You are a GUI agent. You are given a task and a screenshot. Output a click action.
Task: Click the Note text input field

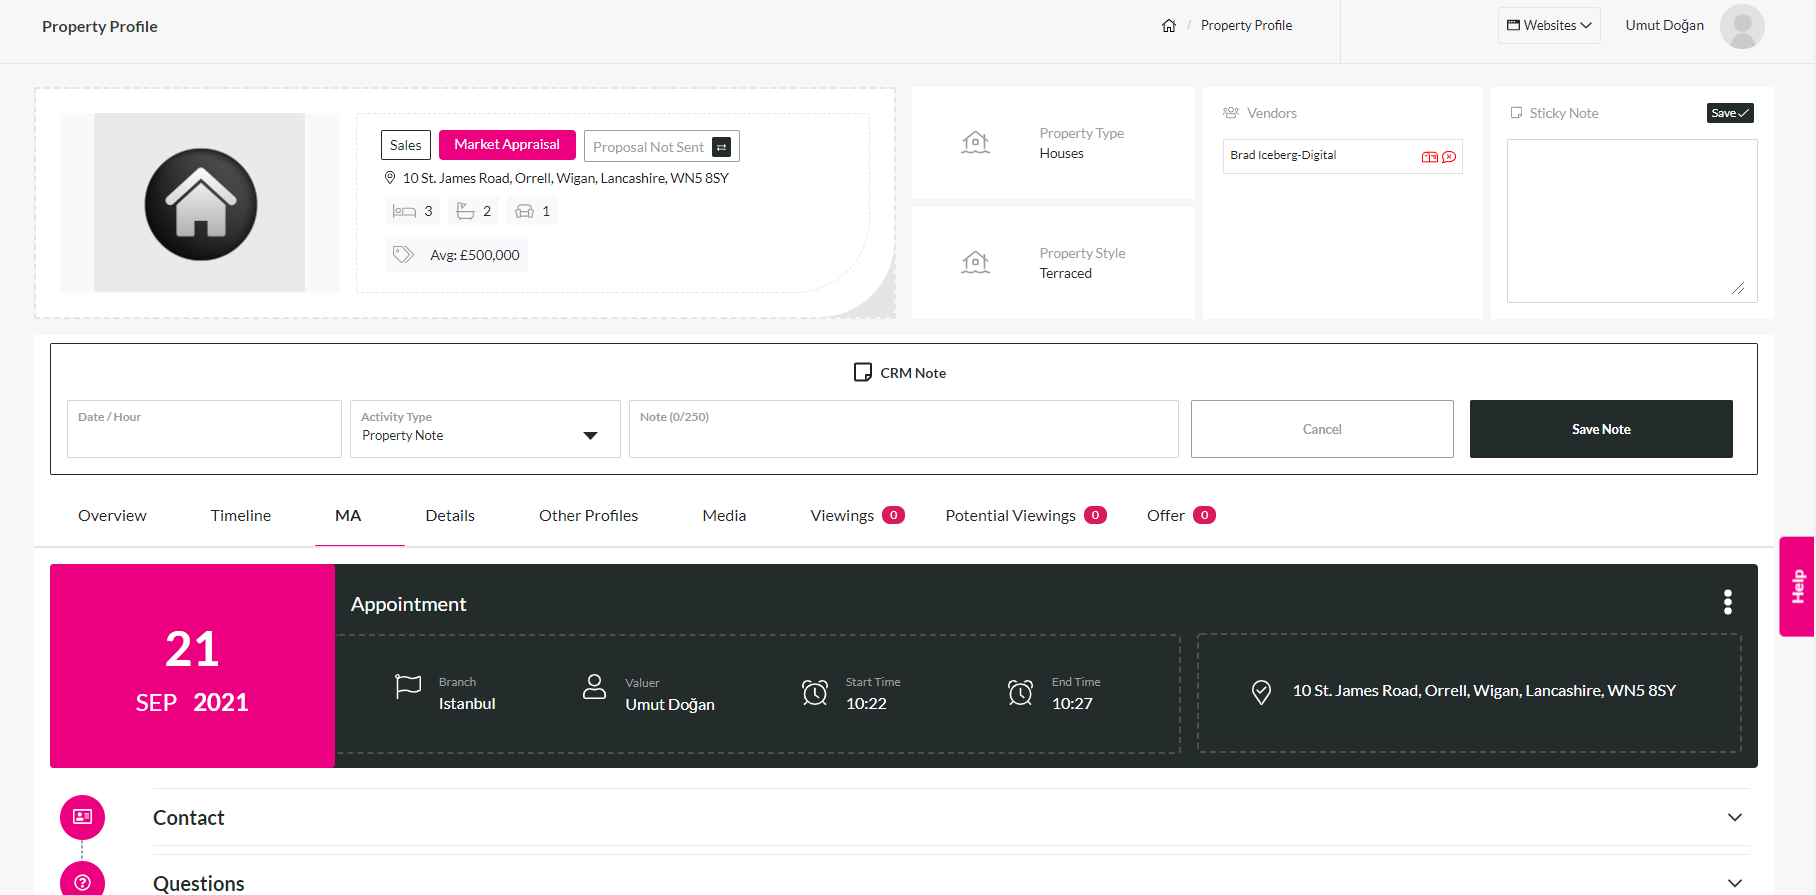point(904,429)
